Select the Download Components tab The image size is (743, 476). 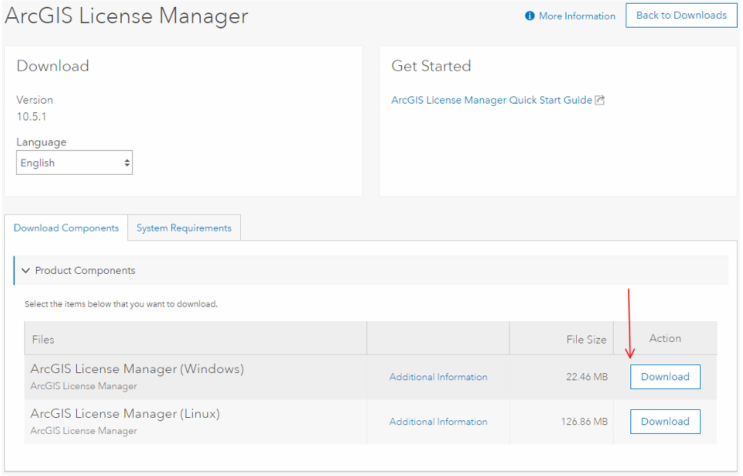(66, 228)
